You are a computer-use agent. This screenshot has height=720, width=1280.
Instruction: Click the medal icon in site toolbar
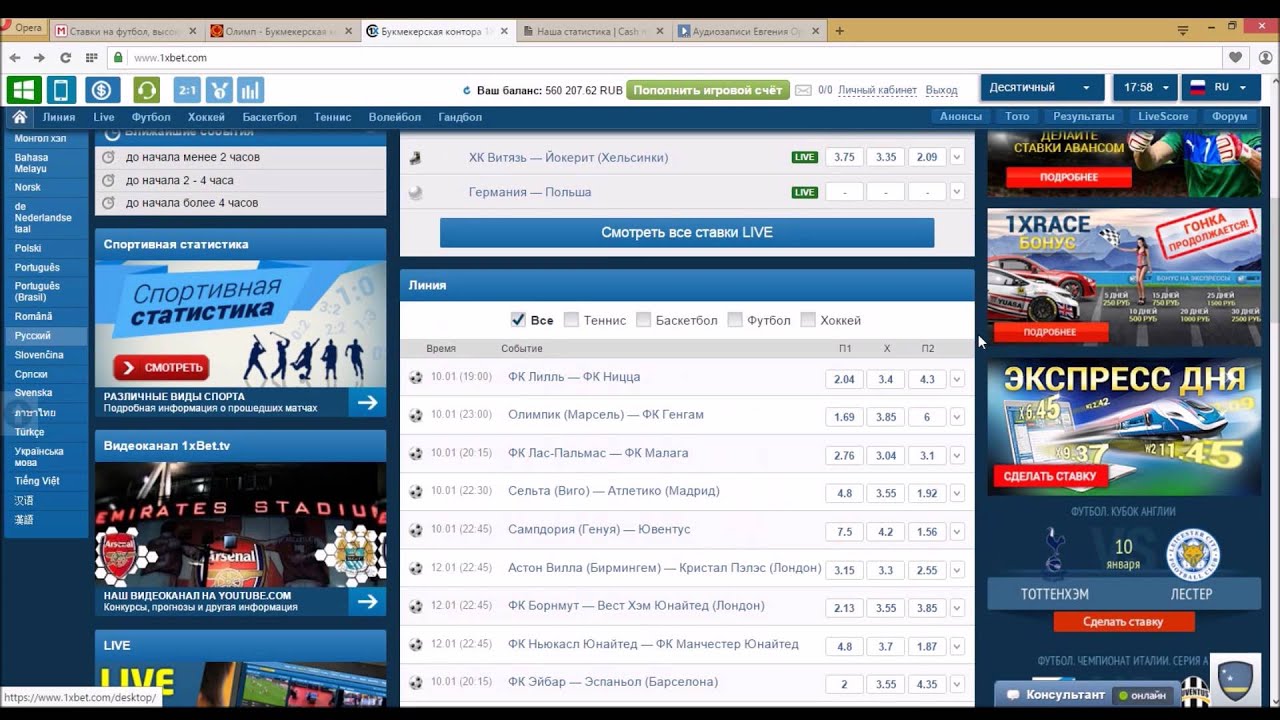coord(219,90)
